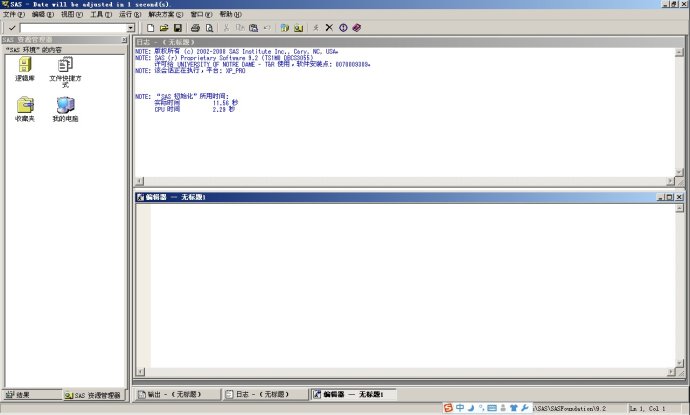Switch to the 日志 log window tab
The image size is (690, 415).
[265, 394]
